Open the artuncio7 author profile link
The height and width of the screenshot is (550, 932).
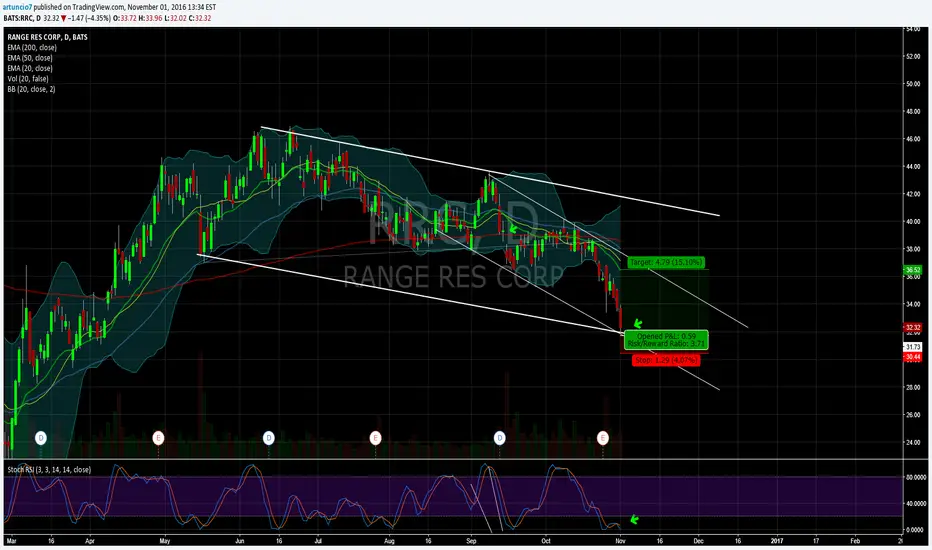tap(17, 7)
